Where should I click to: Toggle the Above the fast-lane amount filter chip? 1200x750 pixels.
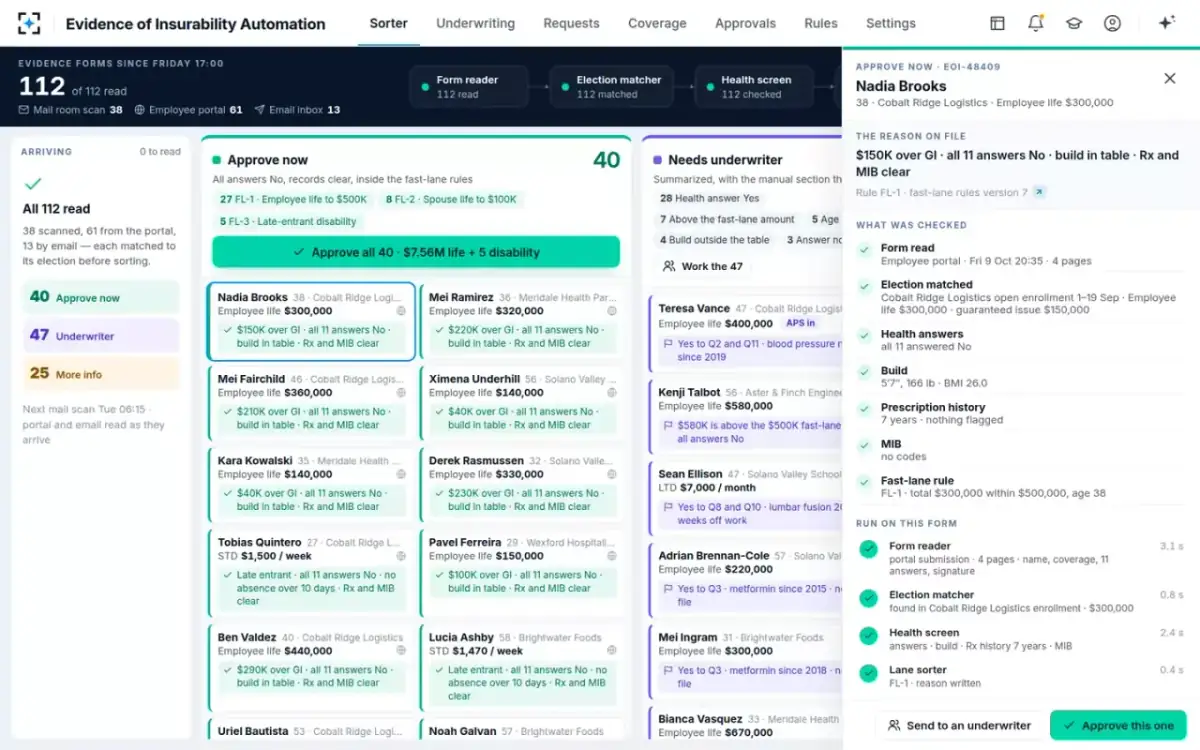(727, 219)
